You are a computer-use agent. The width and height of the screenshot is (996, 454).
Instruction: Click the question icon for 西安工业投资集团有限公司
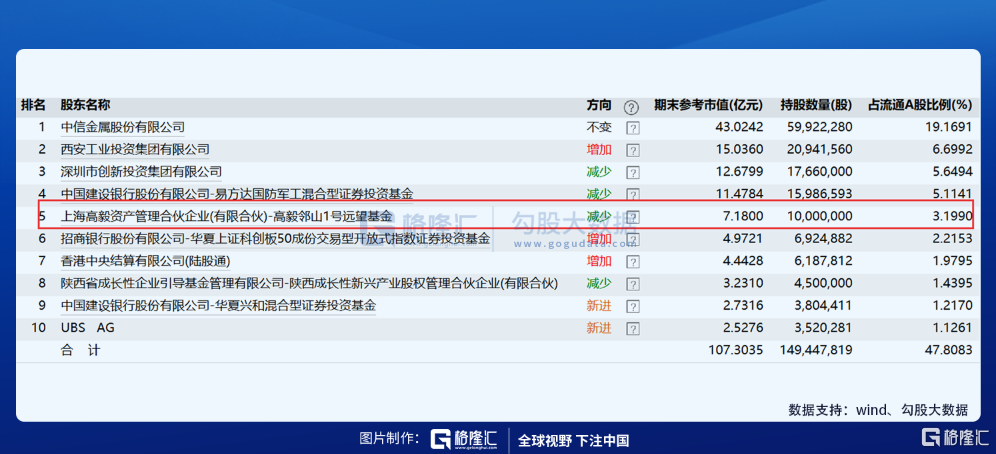click(633, 150)
